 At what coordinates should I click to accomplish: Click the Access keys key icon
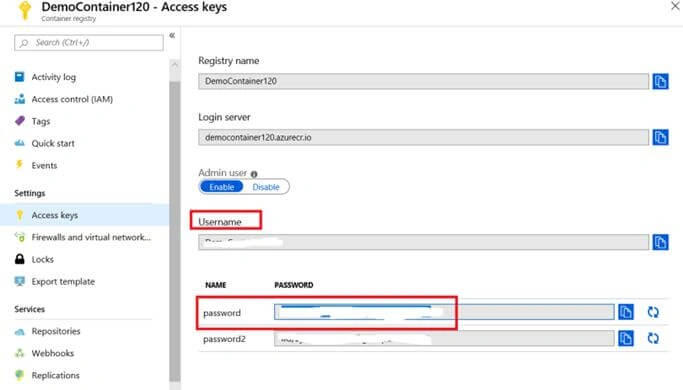click(x=20, y=215)
